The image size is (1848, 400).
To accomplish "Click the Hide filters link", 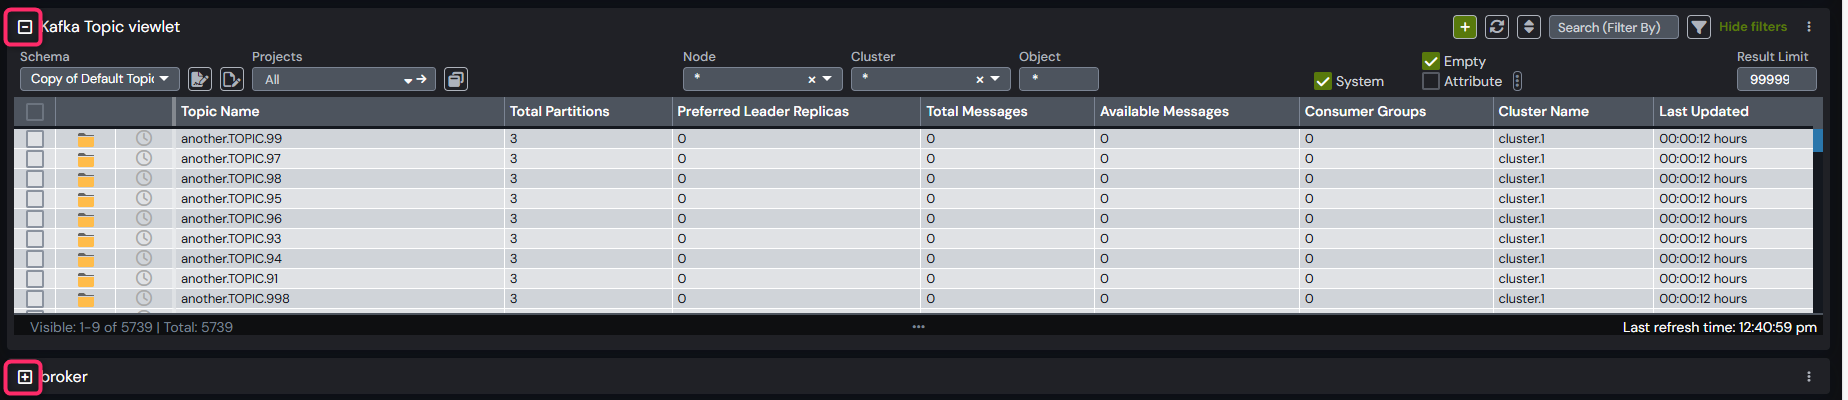I will 1753,27.
